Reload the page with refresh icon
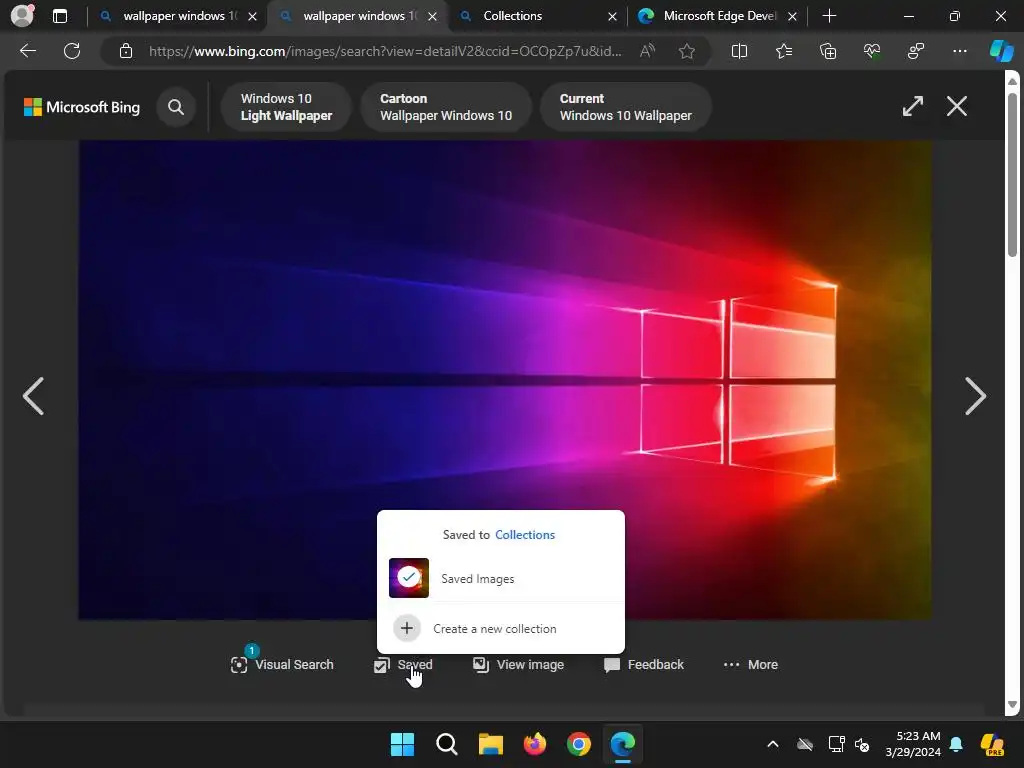This screenshot has width=1024, height=768. pos(72,51)
